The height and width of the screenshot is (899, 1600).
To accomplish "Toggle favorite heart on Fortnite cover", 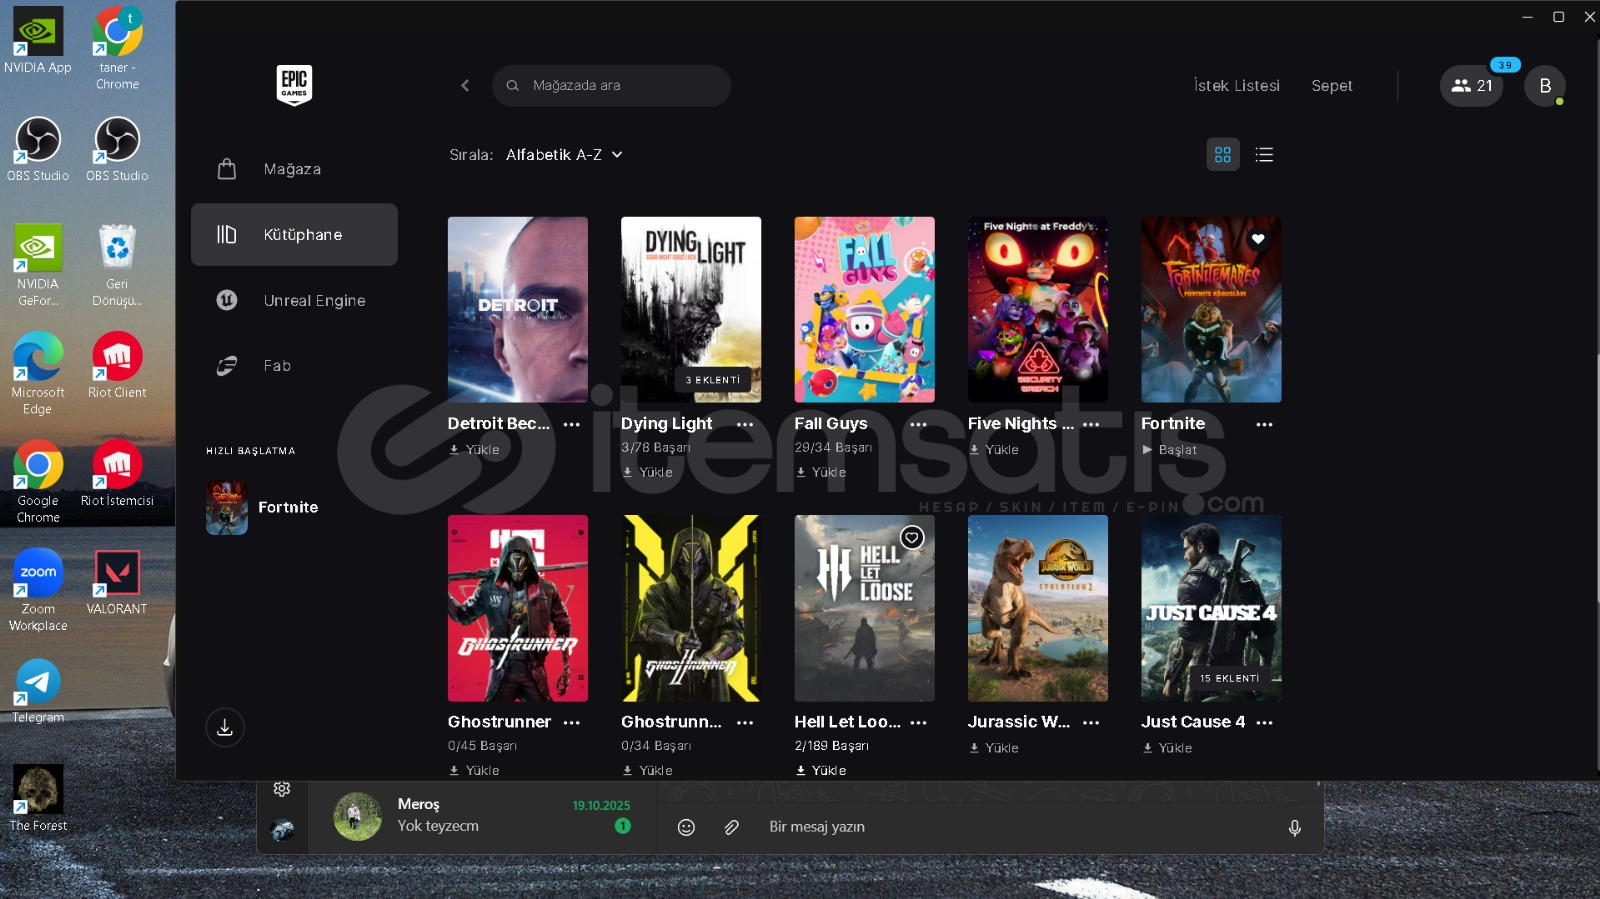I will pyautogui.click(x=1258, y=239).
